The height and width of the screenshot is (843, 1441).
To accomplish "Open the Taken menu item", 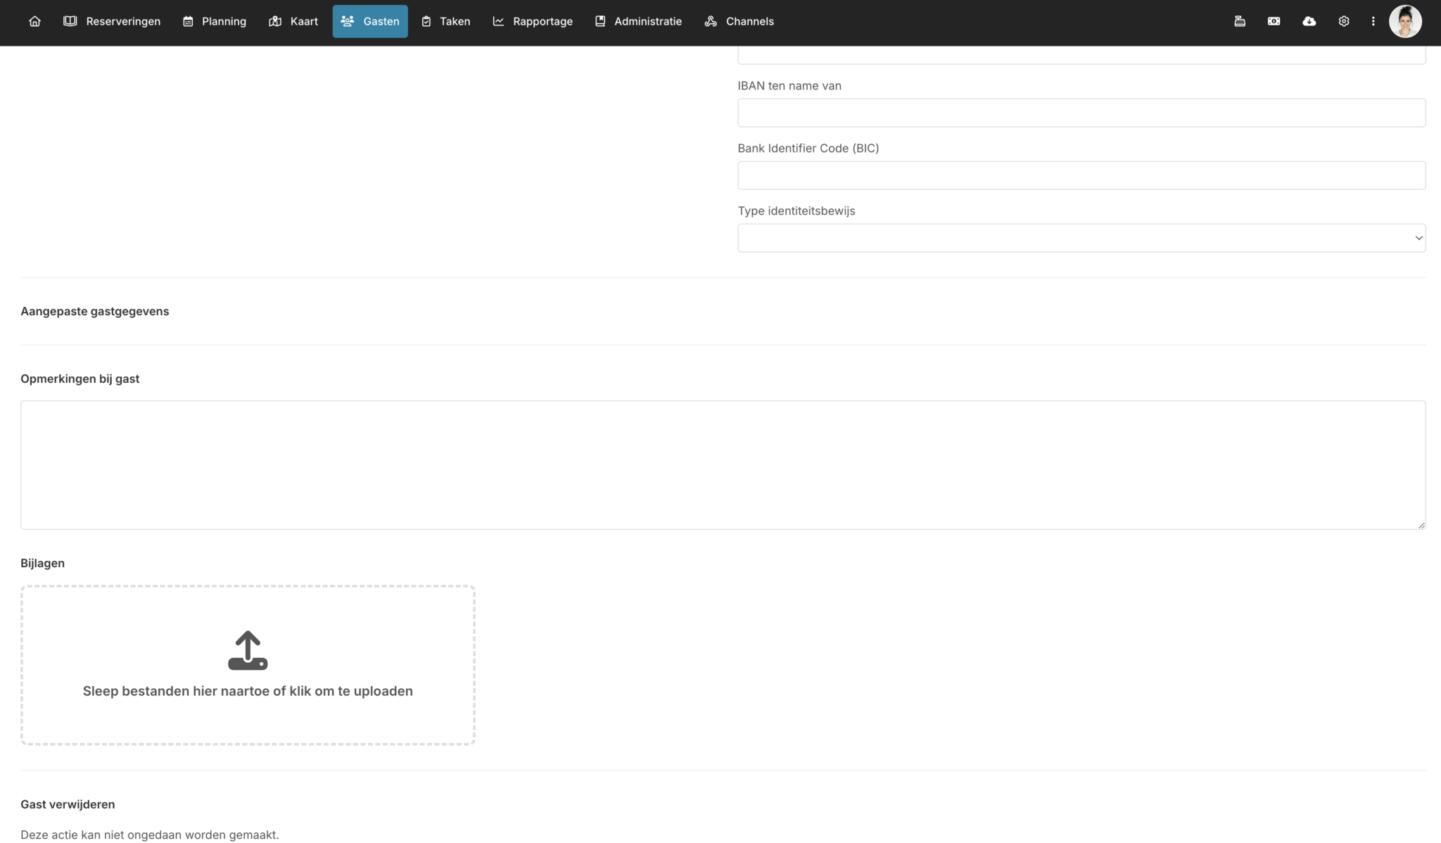I will pyautogui.click(x=445, y=21).
